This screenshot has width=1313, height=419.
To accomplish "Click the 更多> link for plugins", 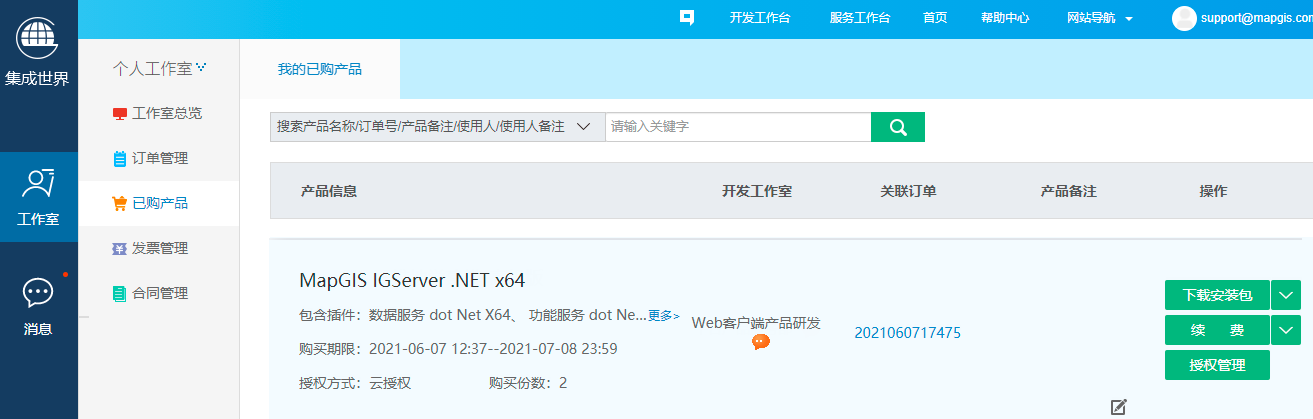I will [664, 316].
